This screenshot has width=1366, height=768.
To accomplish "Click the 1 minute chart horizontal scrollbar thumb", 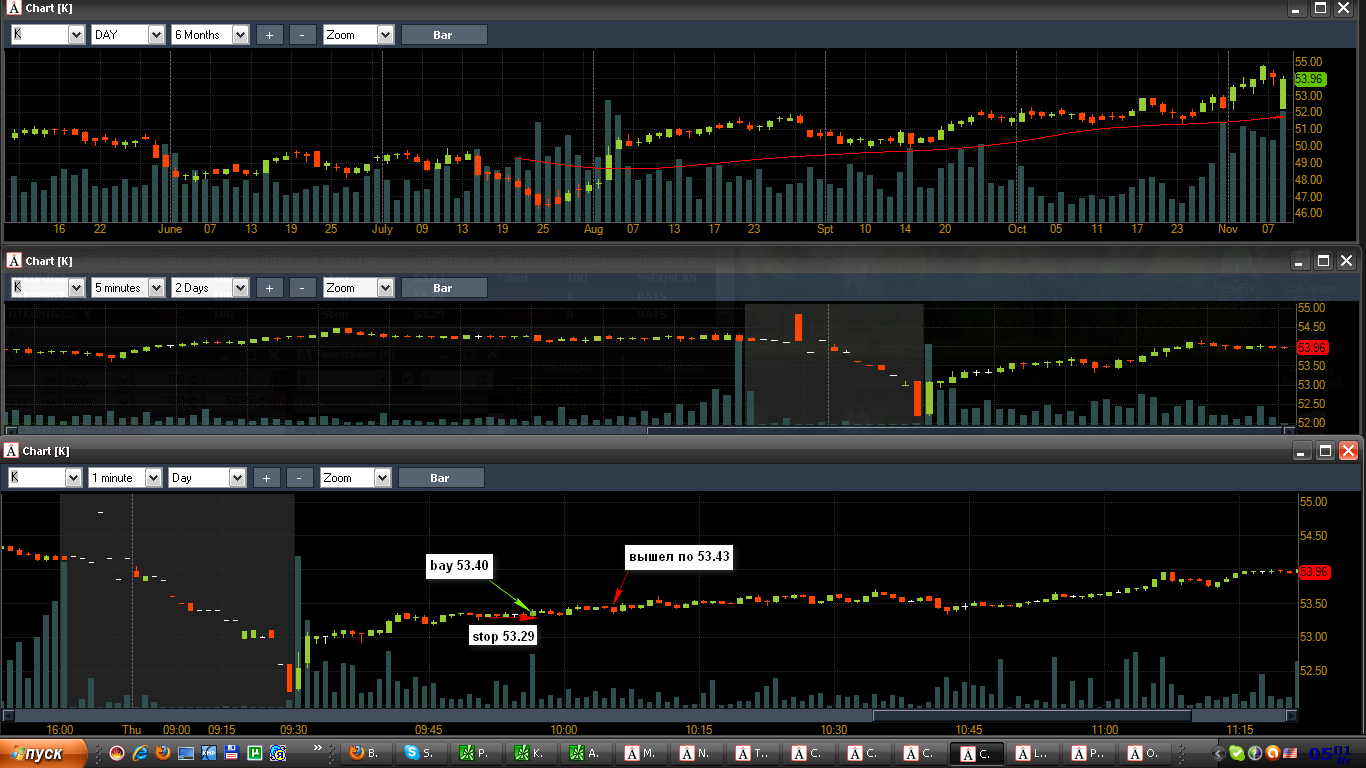I will [1032, 715].
